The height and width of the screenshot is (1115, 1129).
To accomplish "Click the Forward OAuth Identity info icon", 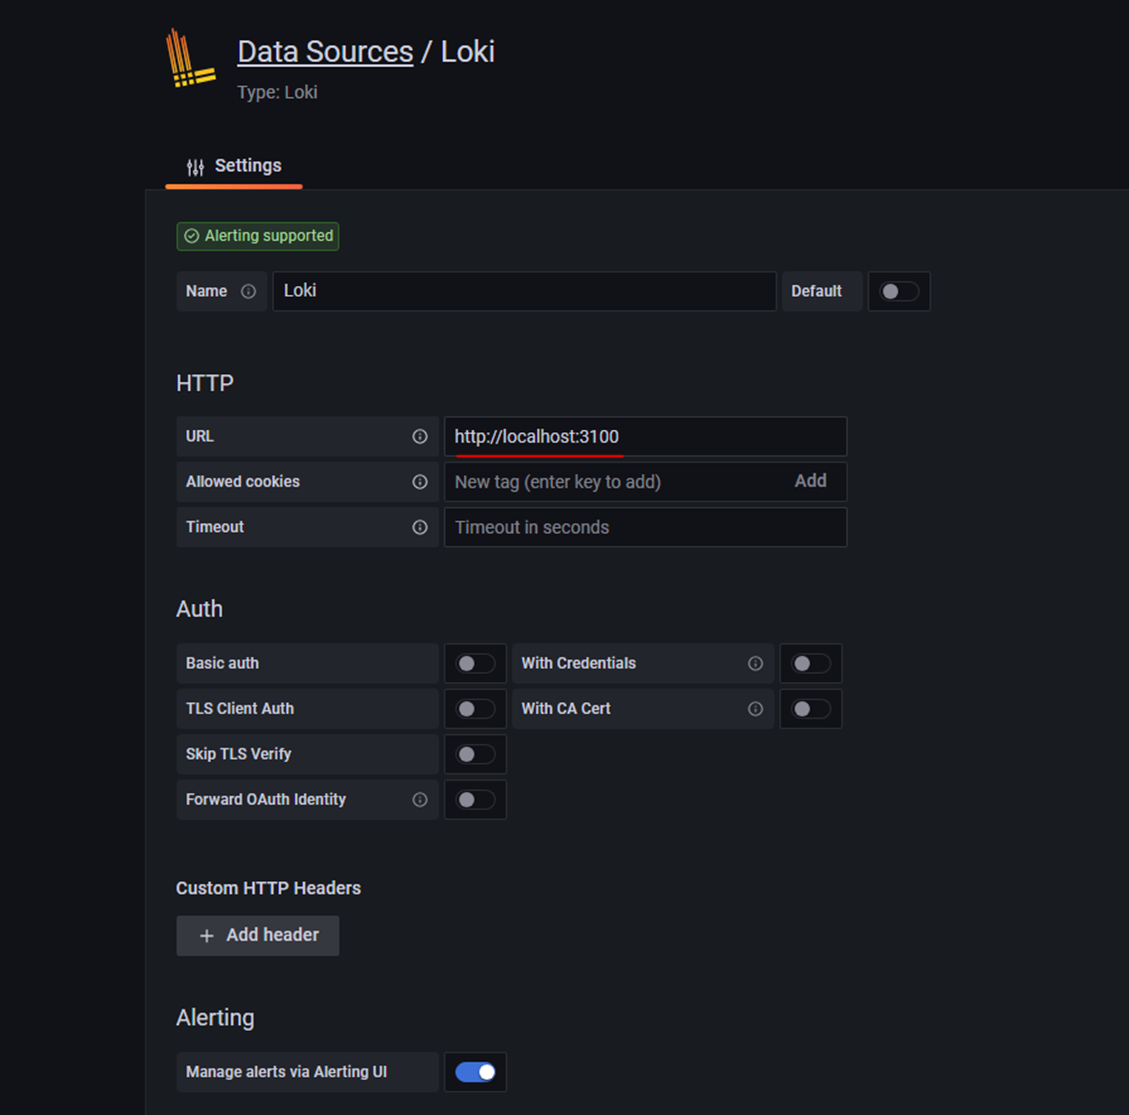I will 420,800.
